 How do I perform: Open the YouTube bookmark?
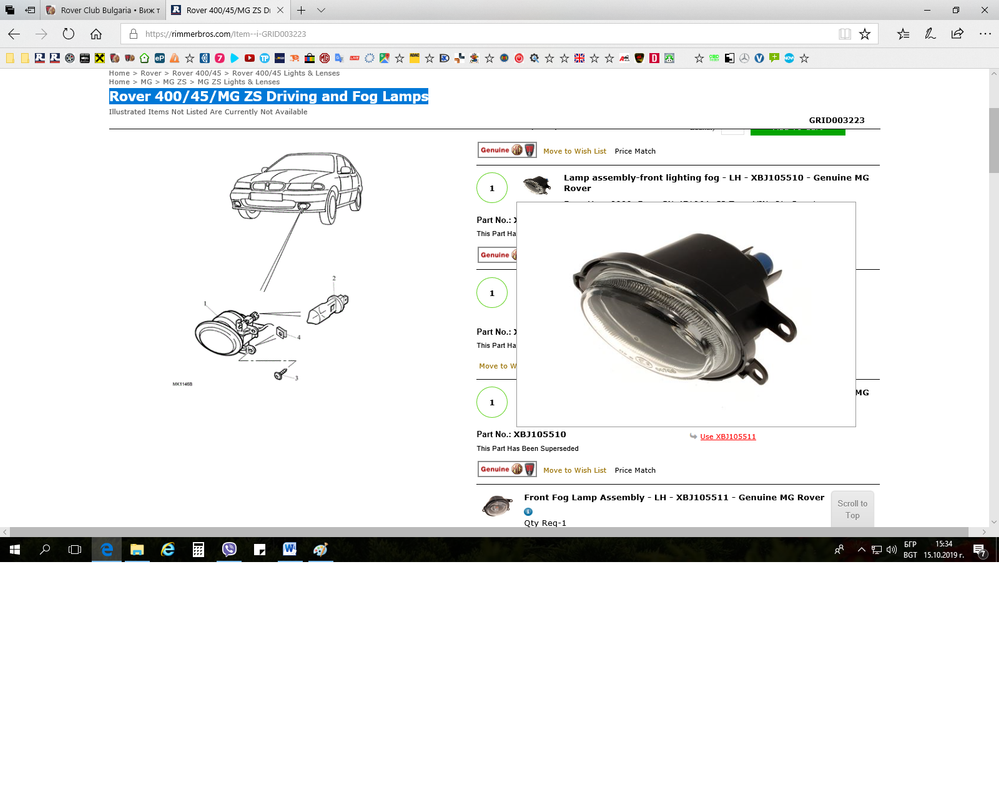click(x=249, y=58)
